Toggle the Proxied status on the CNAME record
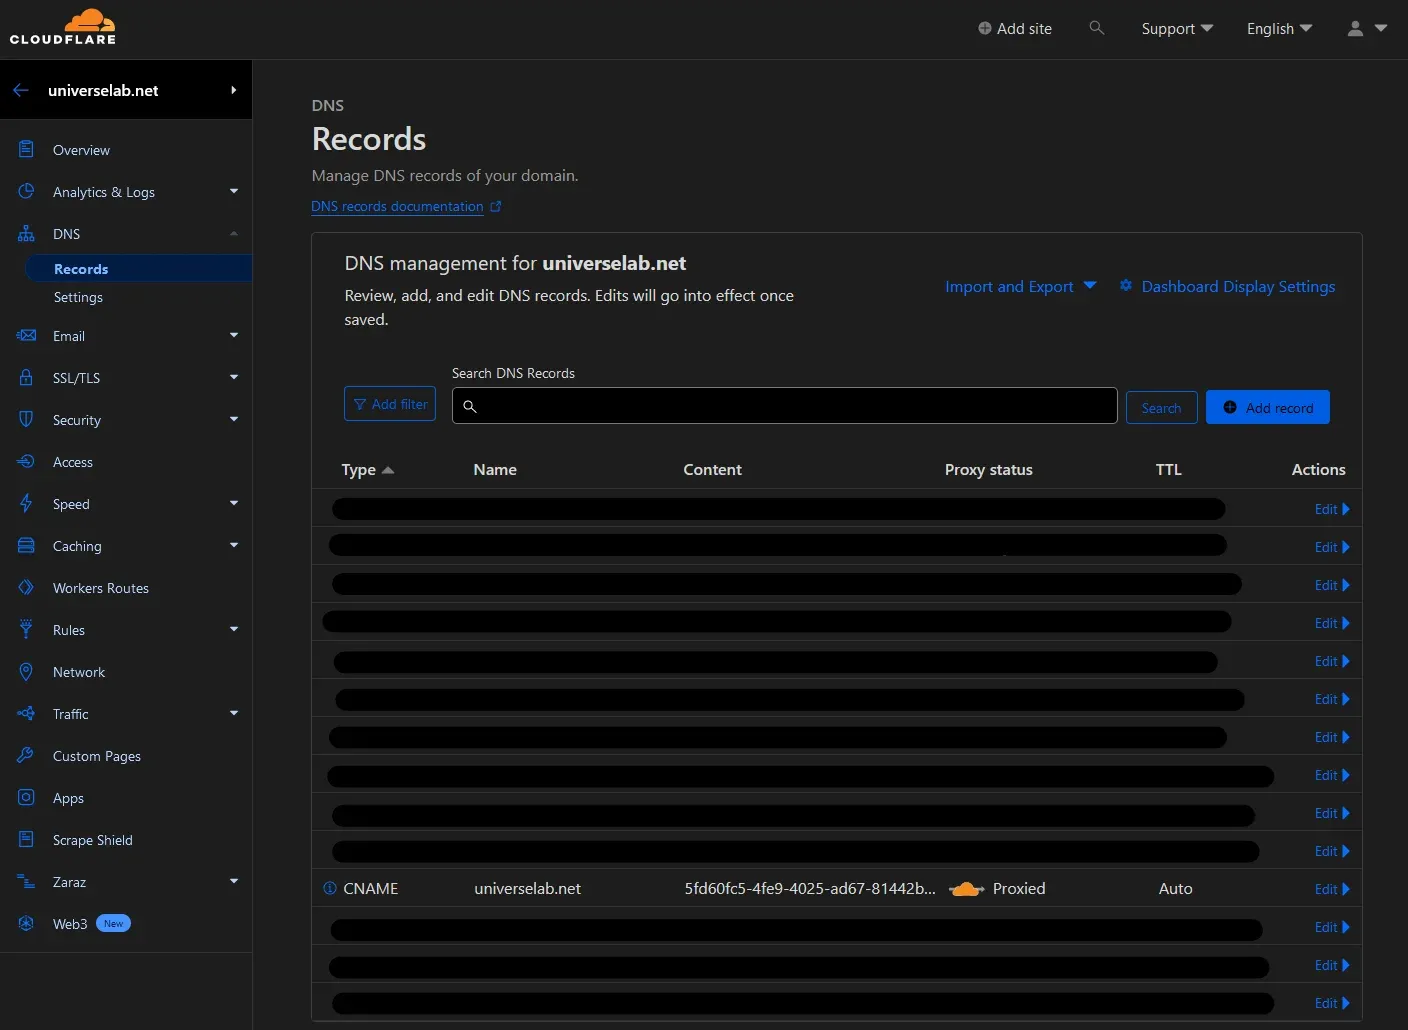1408x1030 pixels. pyautogui.click(x=965, y=888)
